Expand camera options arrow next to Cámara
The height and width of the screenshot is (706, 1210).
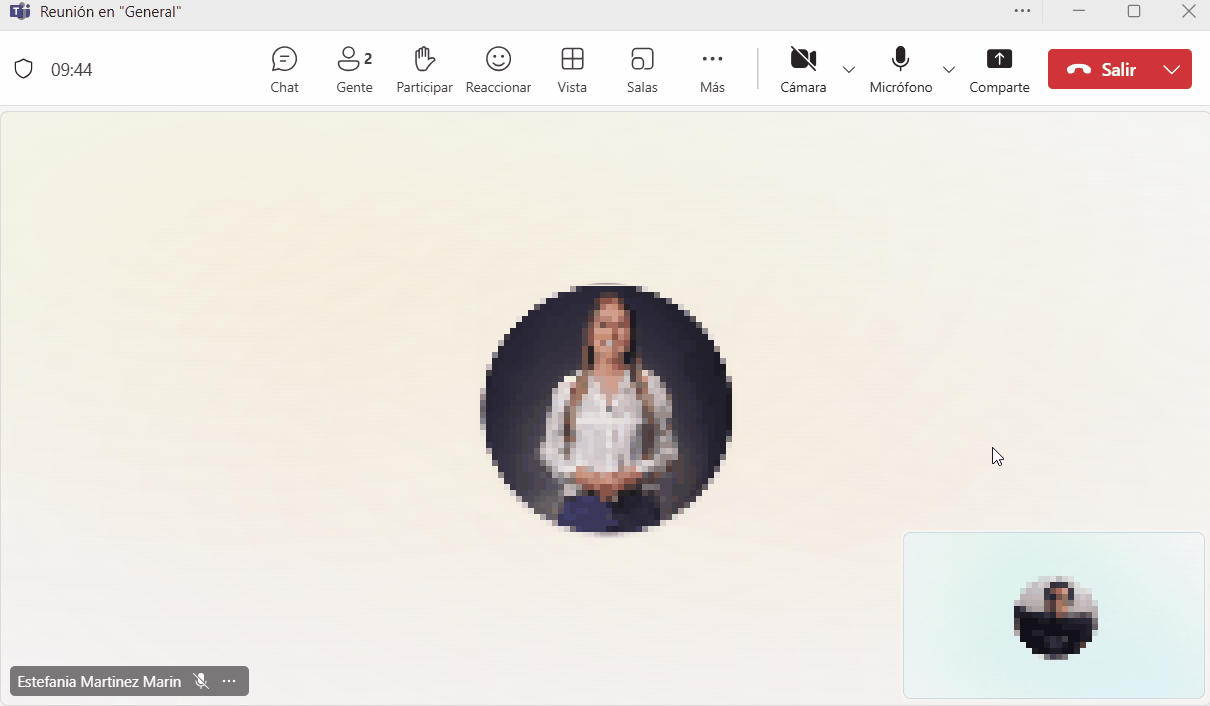click(x=849, y=69)
